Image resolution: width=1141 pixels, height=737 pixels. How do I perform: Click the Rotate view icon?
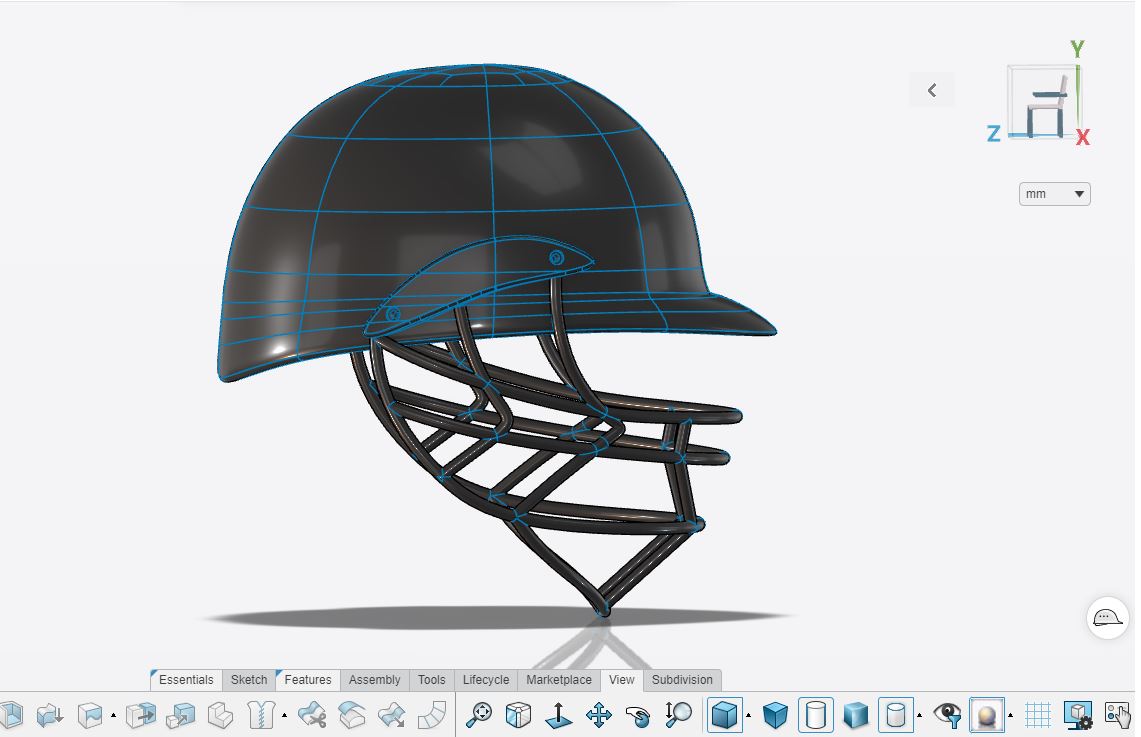pyautogui.click(x=638, y=714)
